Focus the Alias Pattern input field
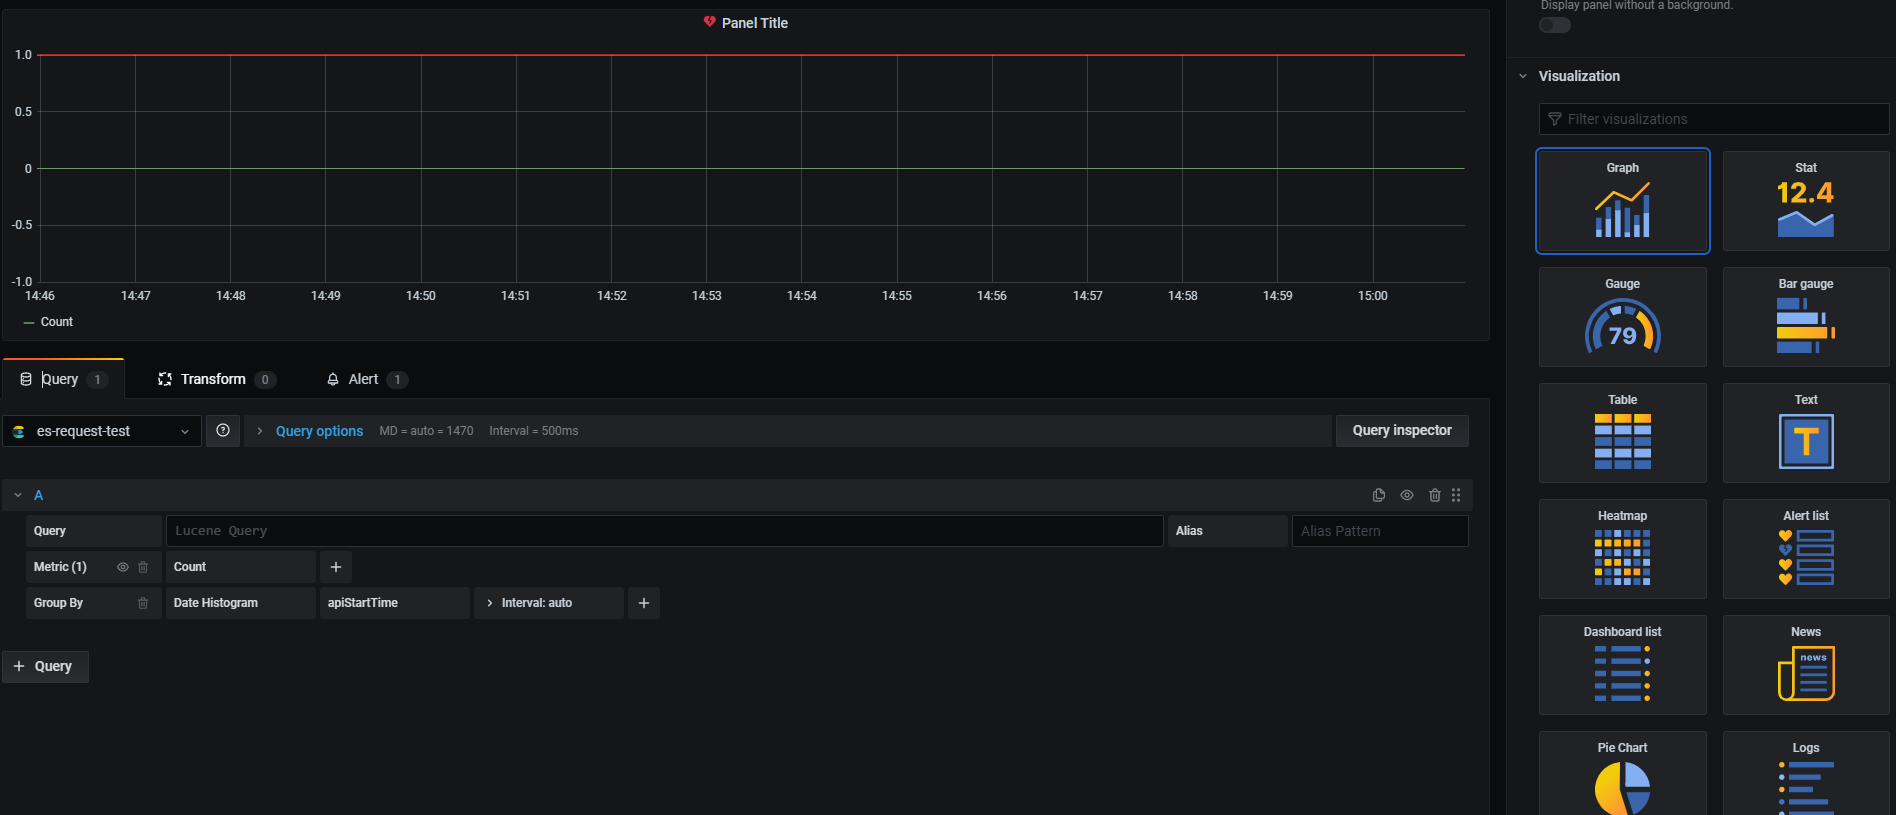The height and width of the screenshot is (815, 1896). [x=1380, y=531]
